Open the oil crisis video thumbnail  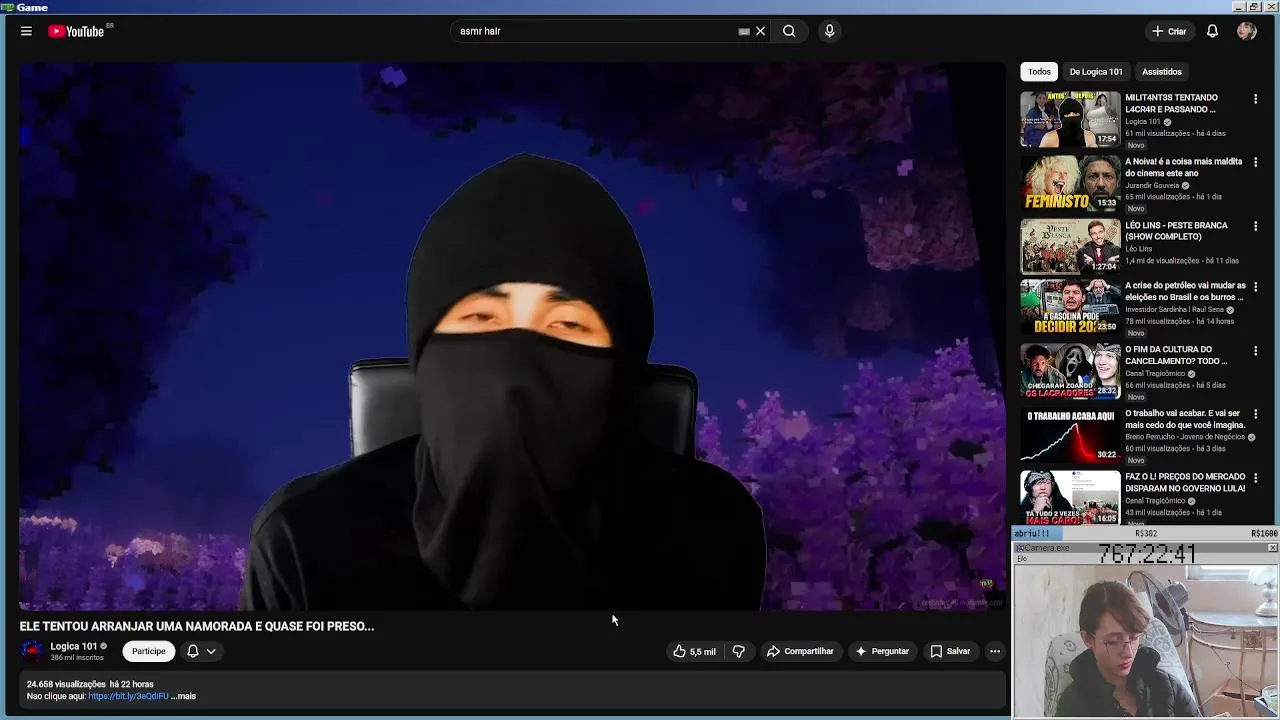click(x=1070, y=308)
